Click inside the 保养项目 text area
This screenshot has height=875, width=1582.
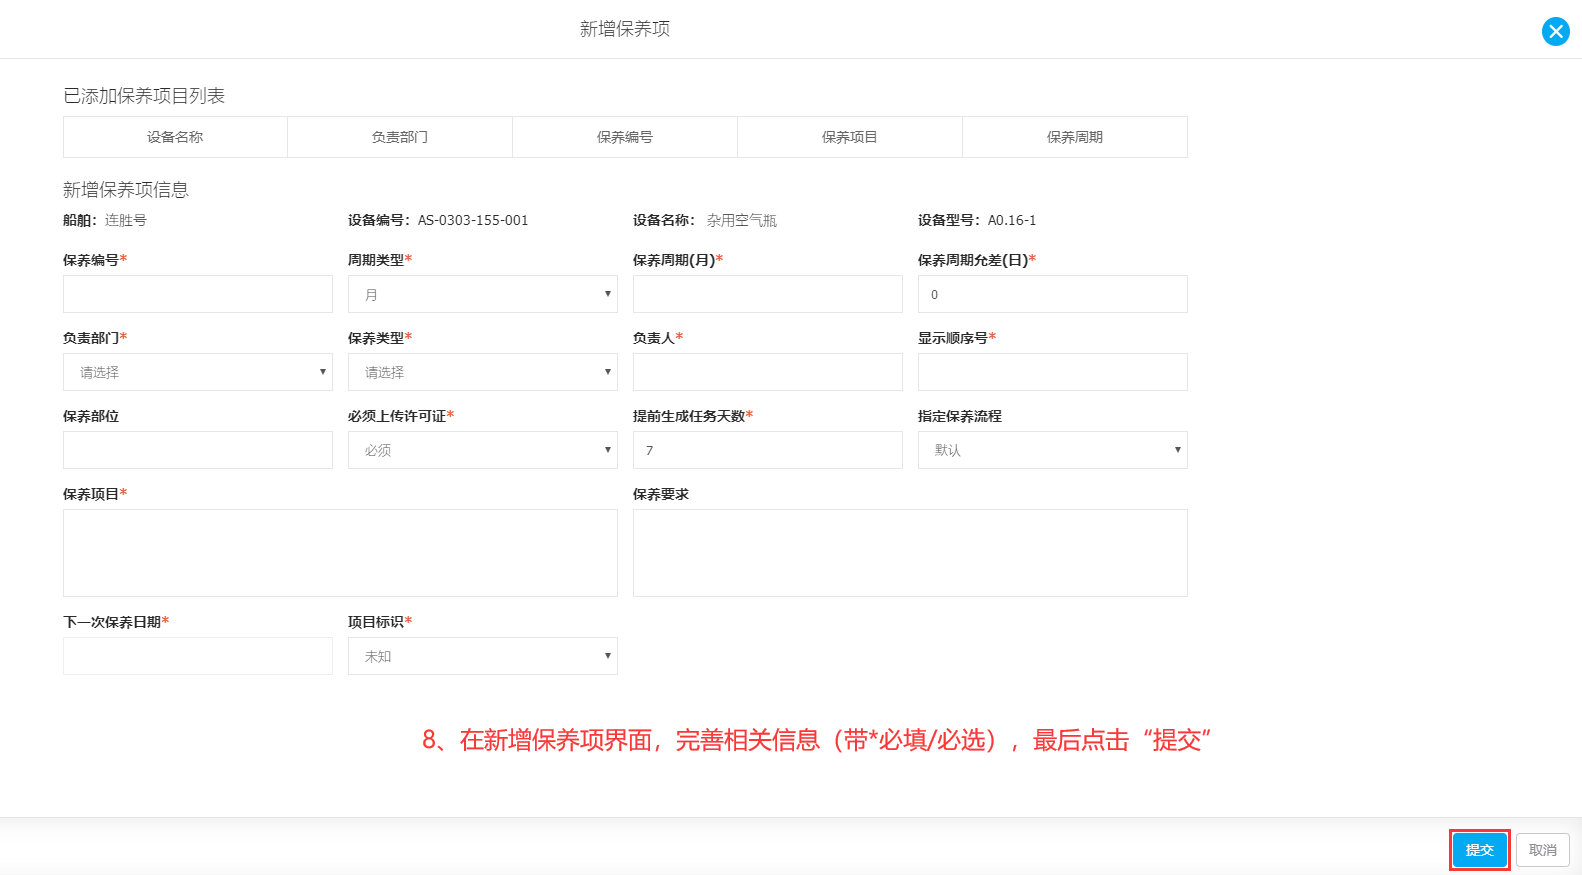pyautogui.click(x=340, y=553)
